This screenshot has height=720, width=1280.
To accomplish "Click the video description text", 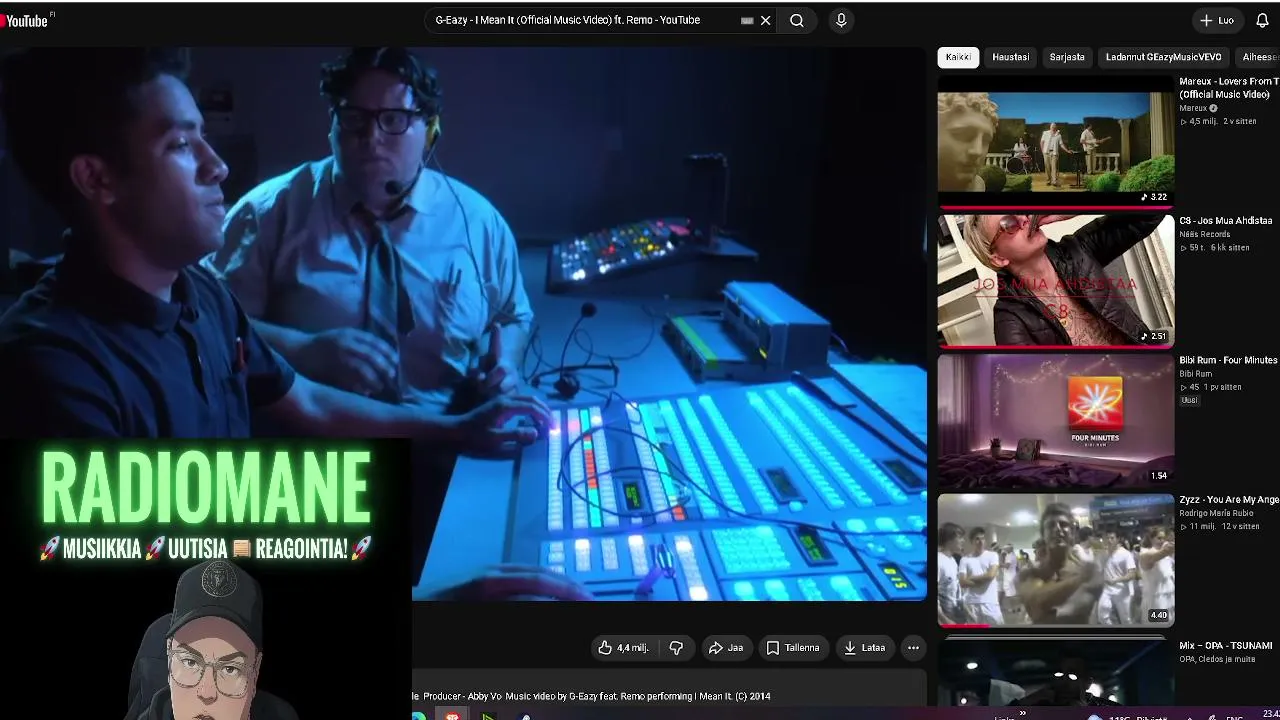I will tap(591, 696).
